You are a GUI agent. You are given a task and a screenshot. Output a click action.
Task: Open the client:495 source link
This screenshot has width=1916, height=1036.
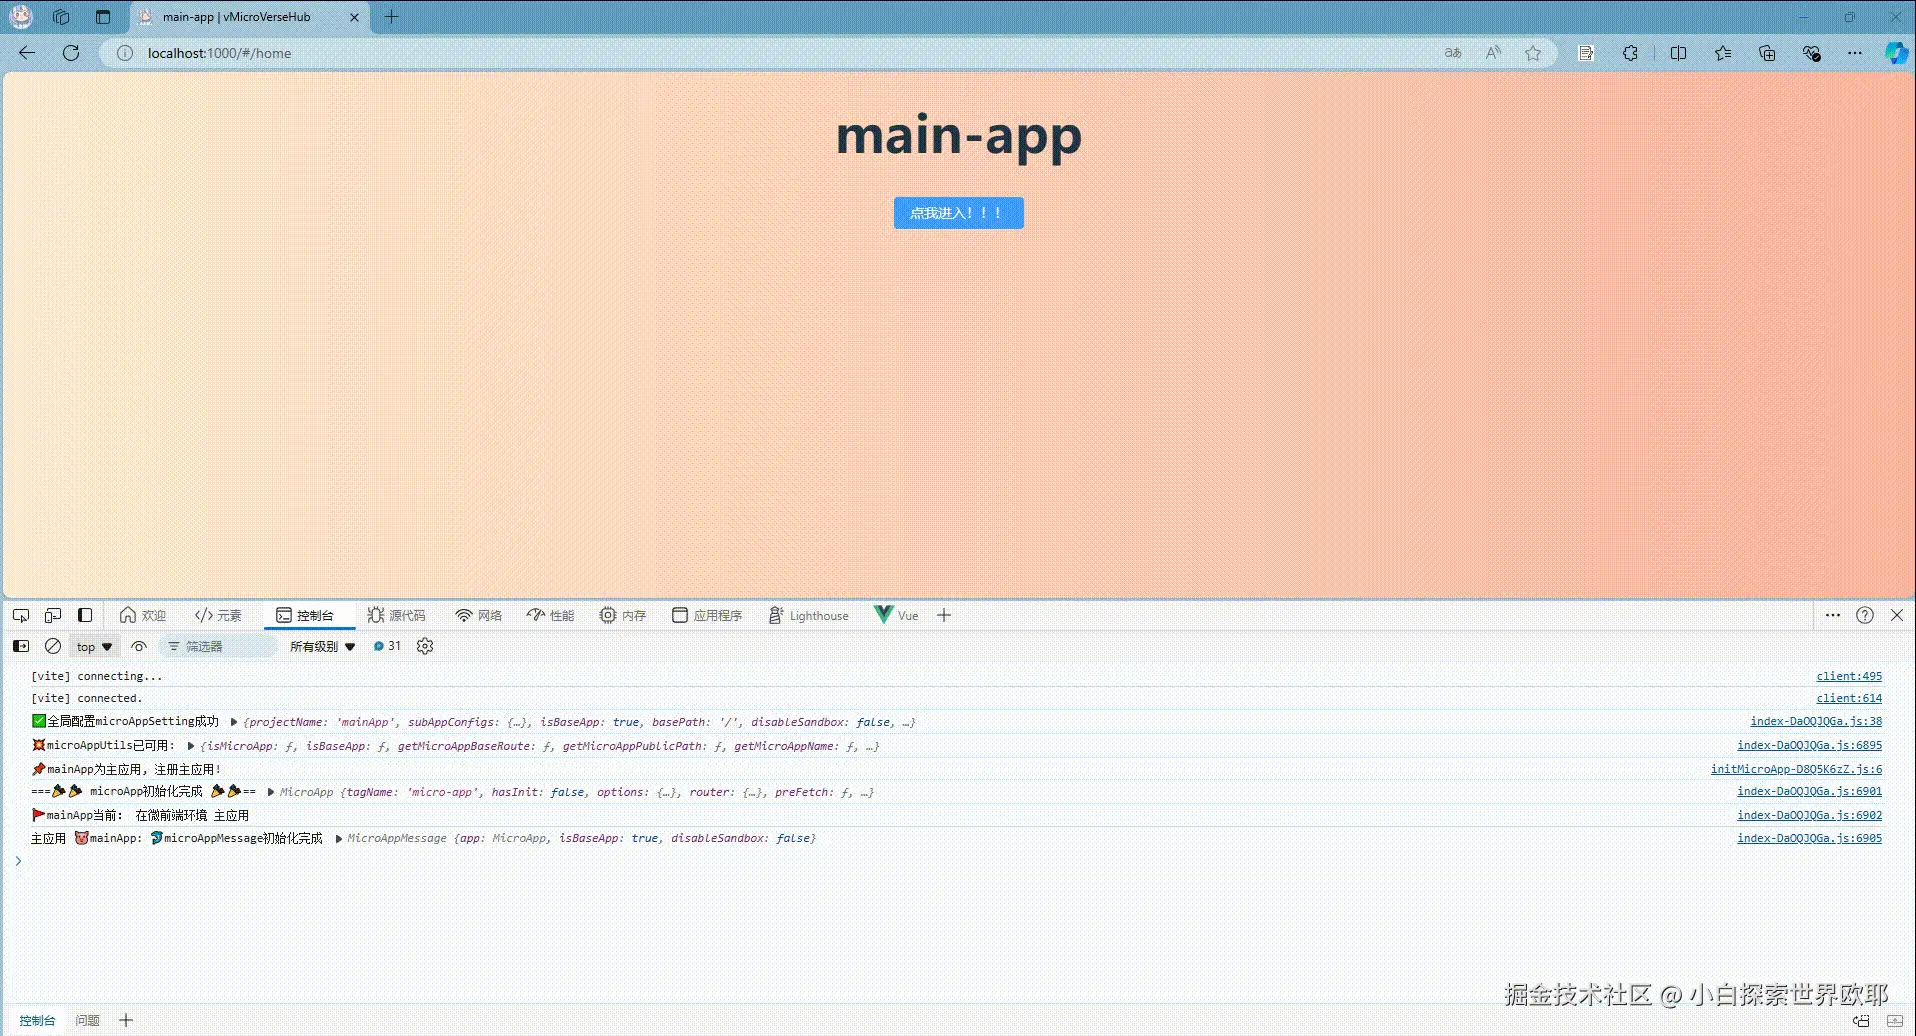click(x=1847, y=675)
